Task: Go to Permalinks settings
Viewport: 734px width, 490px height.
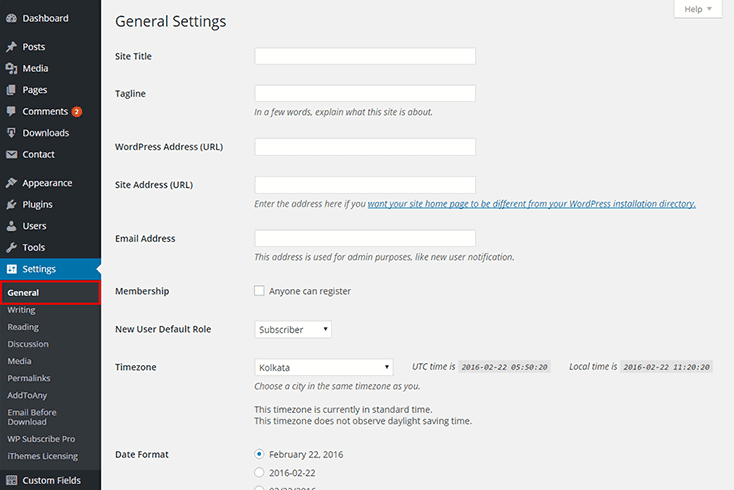Action: pos(29,378)
